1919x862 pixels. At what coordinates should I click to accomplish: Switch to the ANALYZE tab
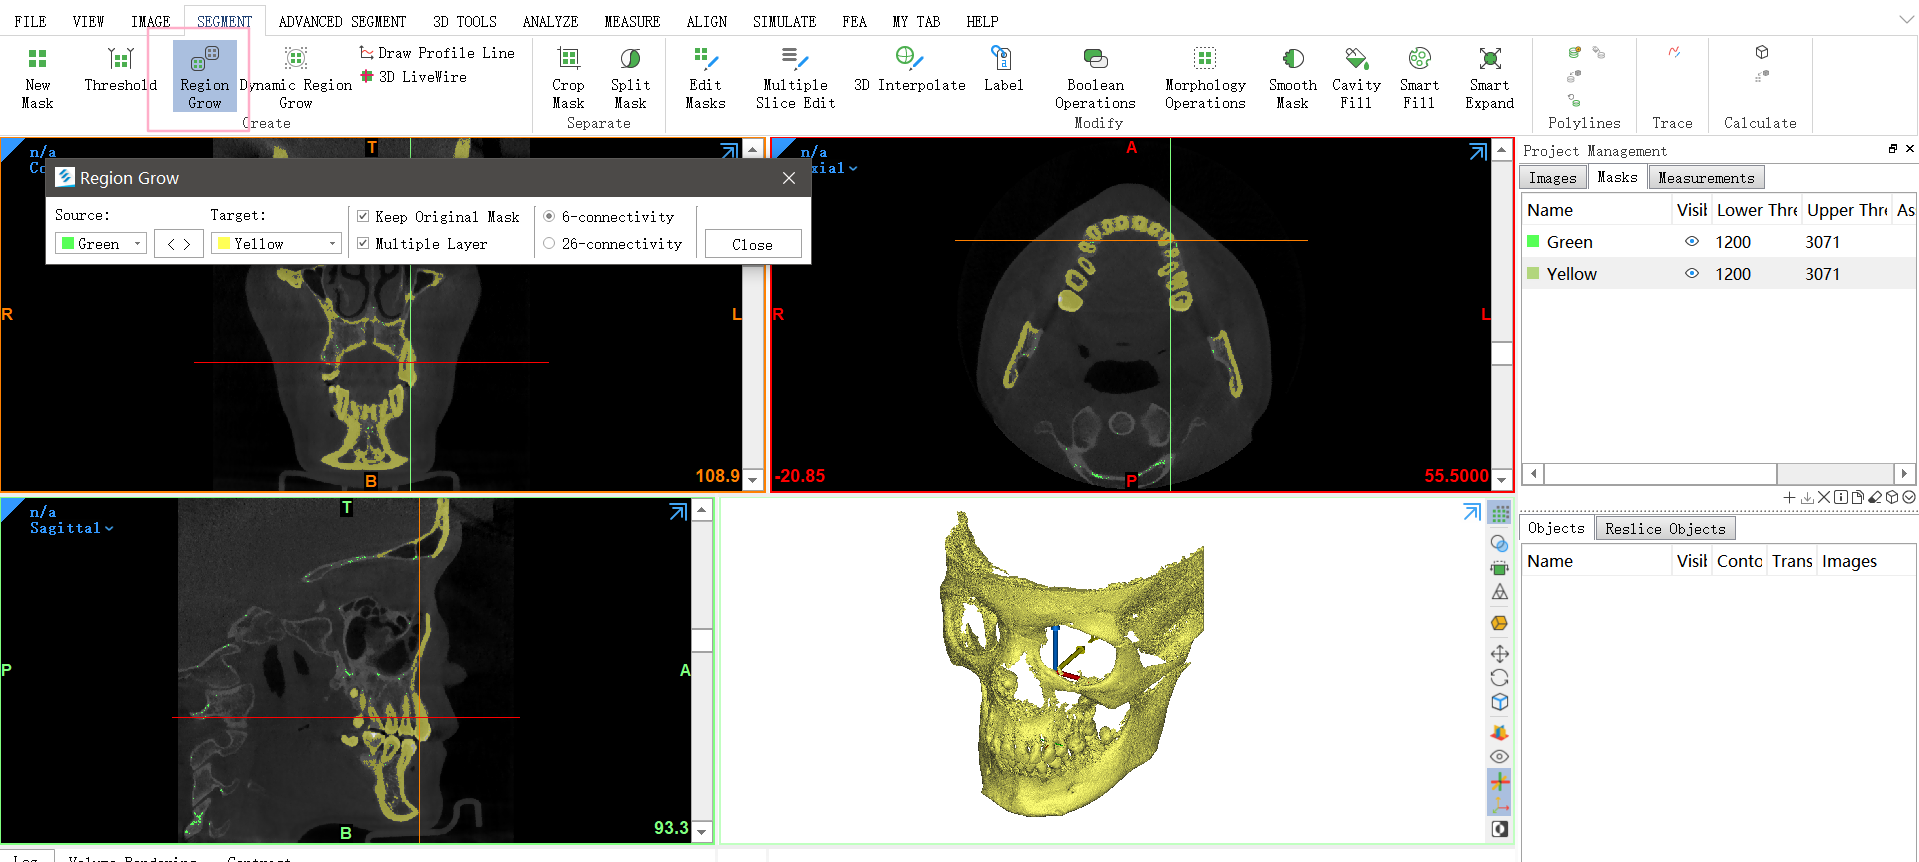pyautogui.click(x=550, y=21)
